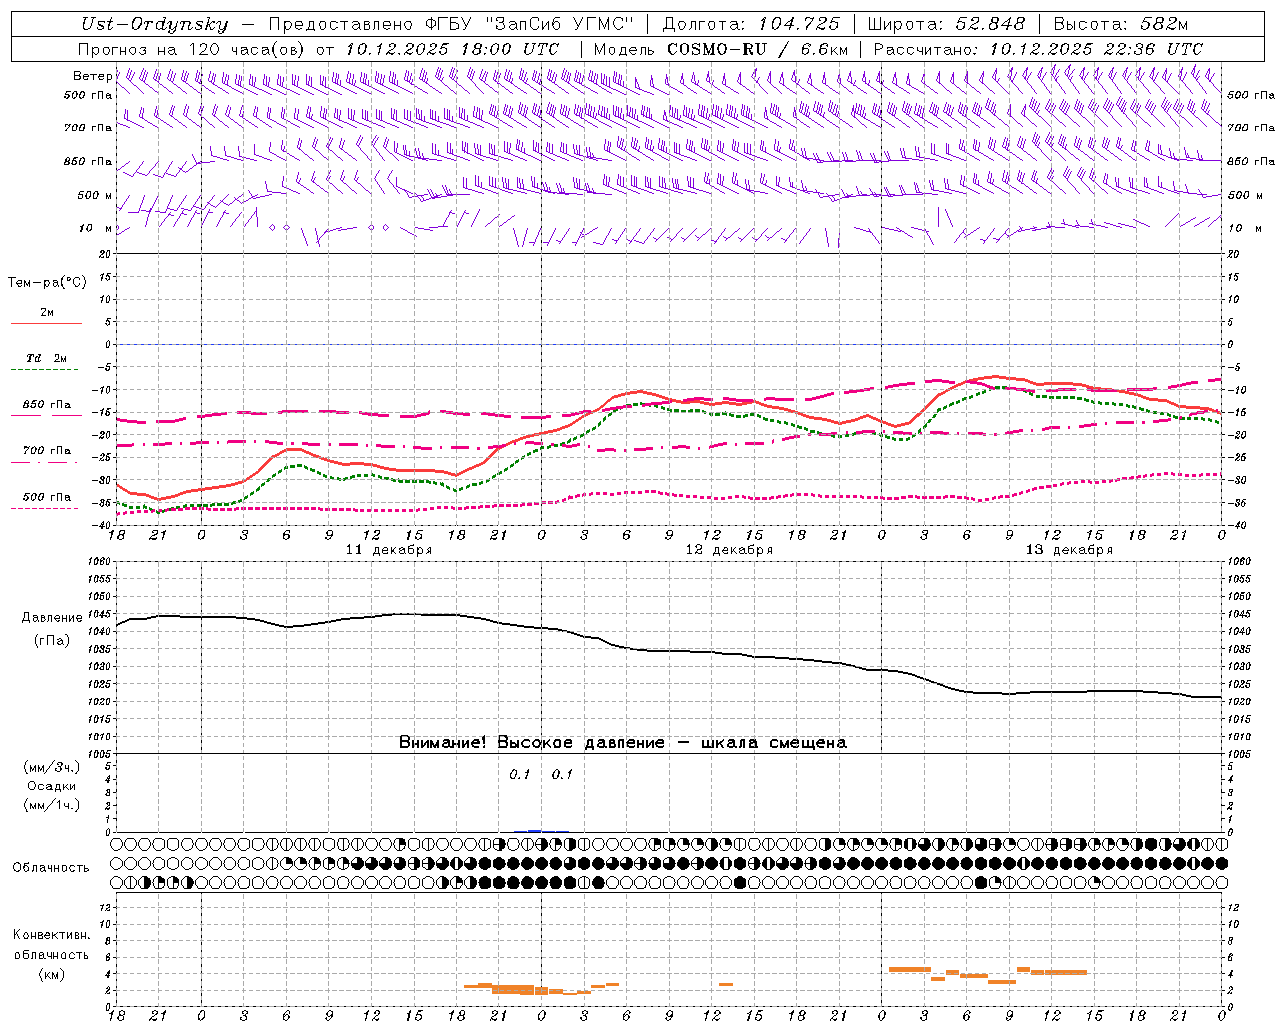Click "Рассчитано: 10.12.2025 22:36 UTC" text
Viewport: 1280px width, 1024px height.
[x=1038, y=49]
